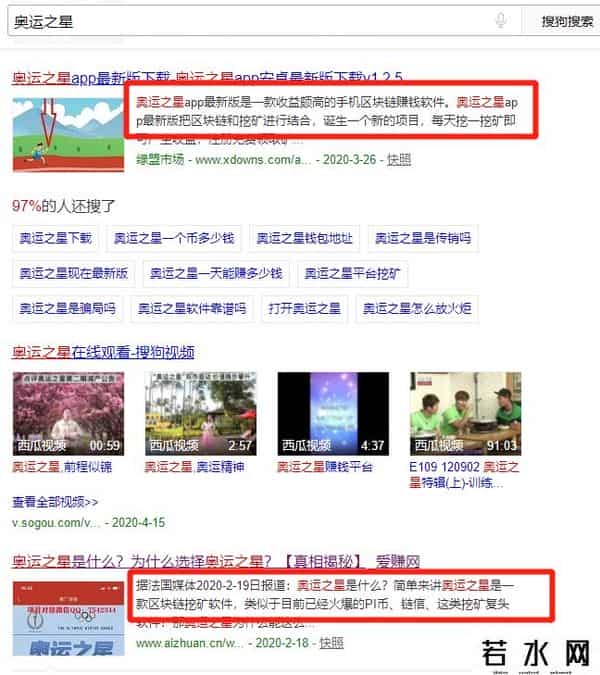Click snippet text 据法国媒体2020-2-19日报道
The height and width of the screenshot is (675, 600).
(211, 585)
